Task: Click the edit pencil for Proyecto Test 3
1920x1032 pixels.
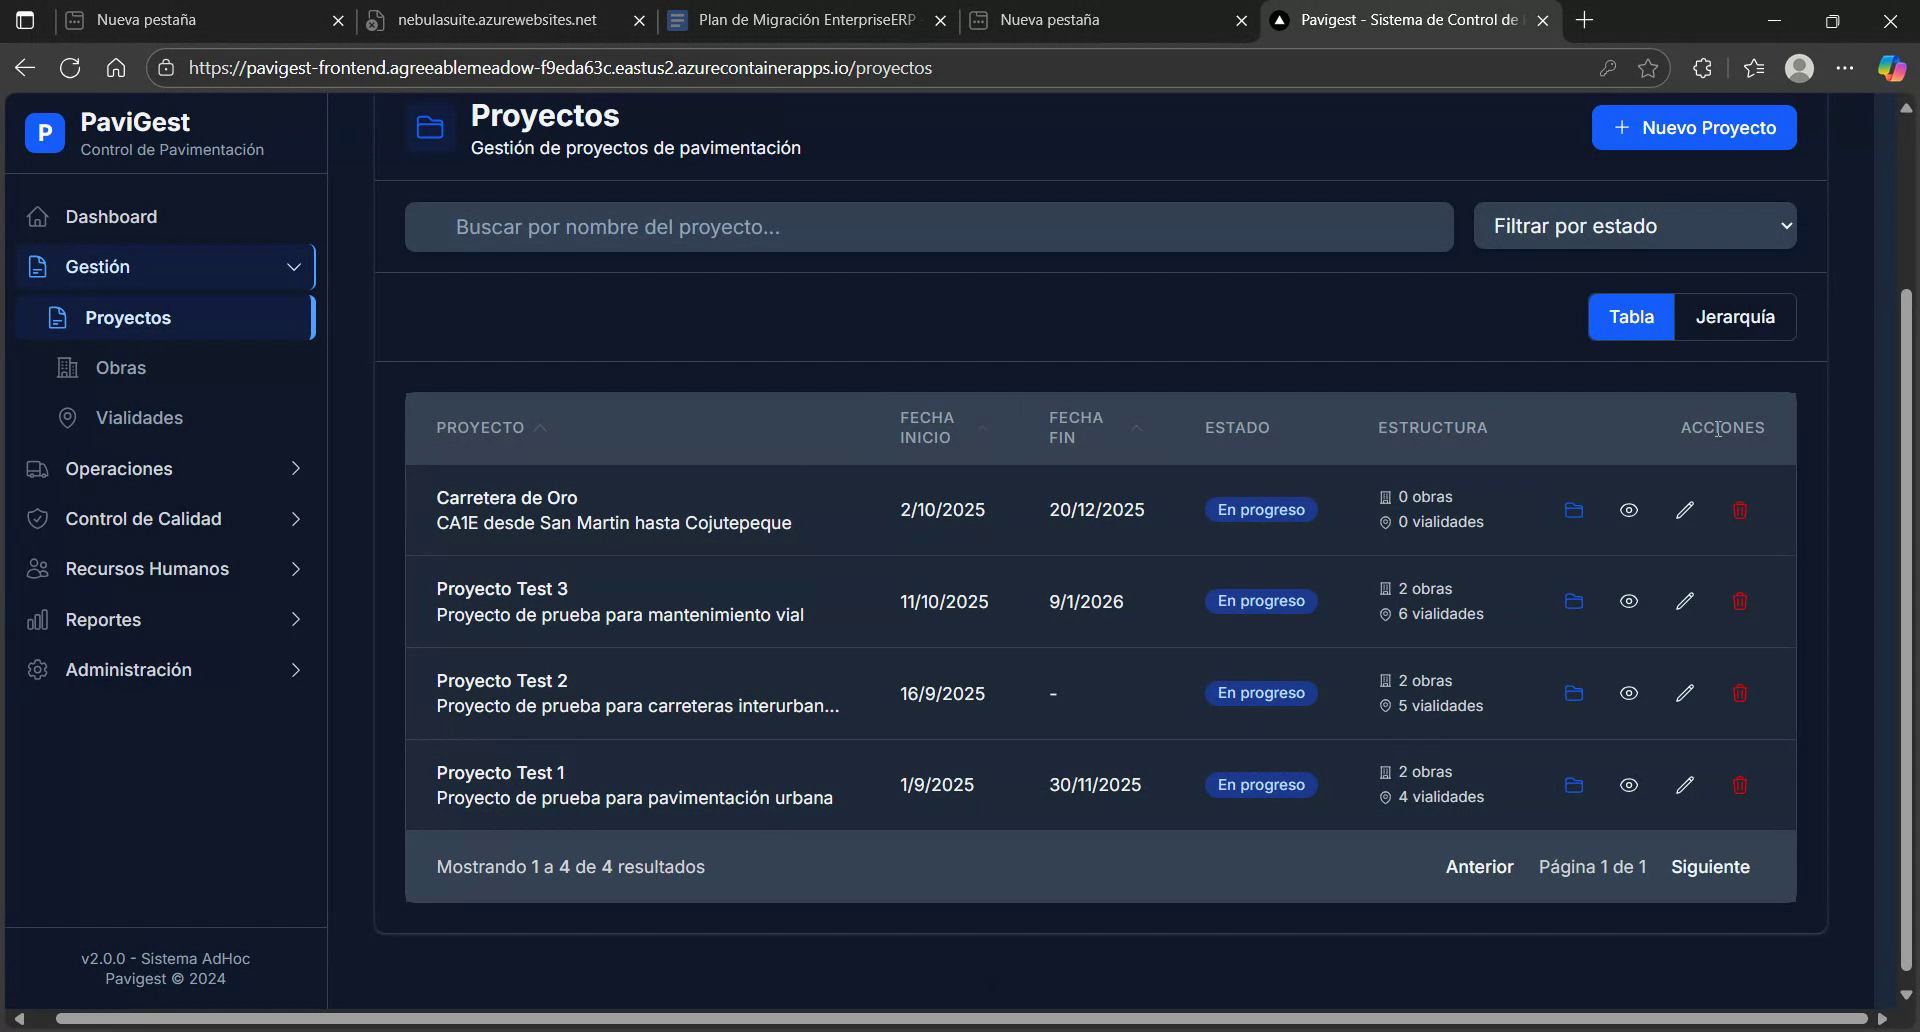Action: pyautogui.click(x=1684, y=601)
